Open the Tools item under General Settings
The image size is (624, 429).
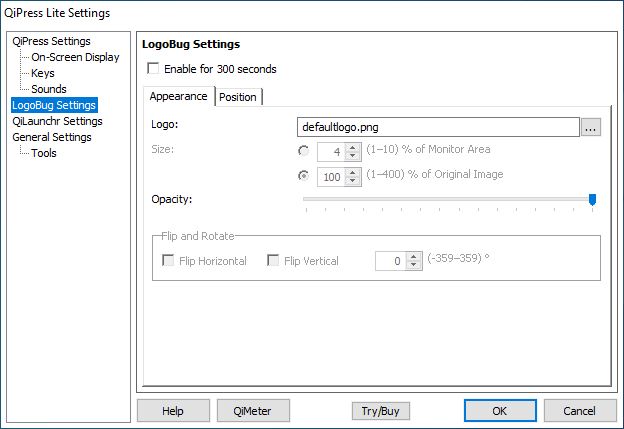44,153
